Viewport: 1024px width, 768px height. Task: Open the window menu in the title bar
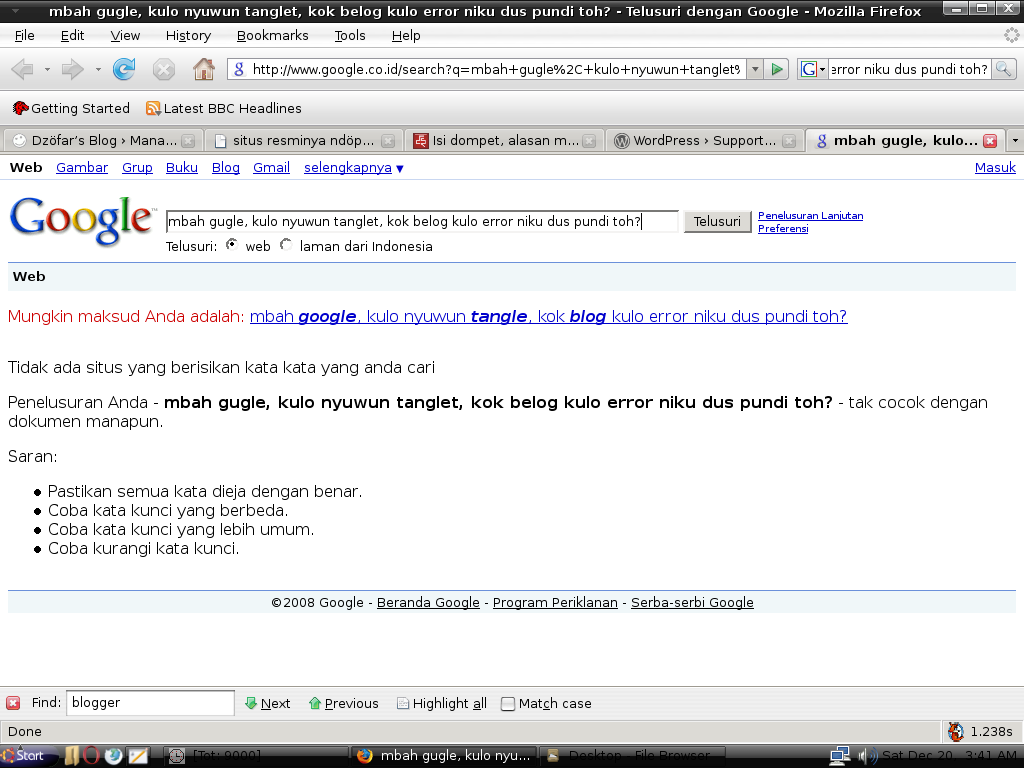coord(14,10)
